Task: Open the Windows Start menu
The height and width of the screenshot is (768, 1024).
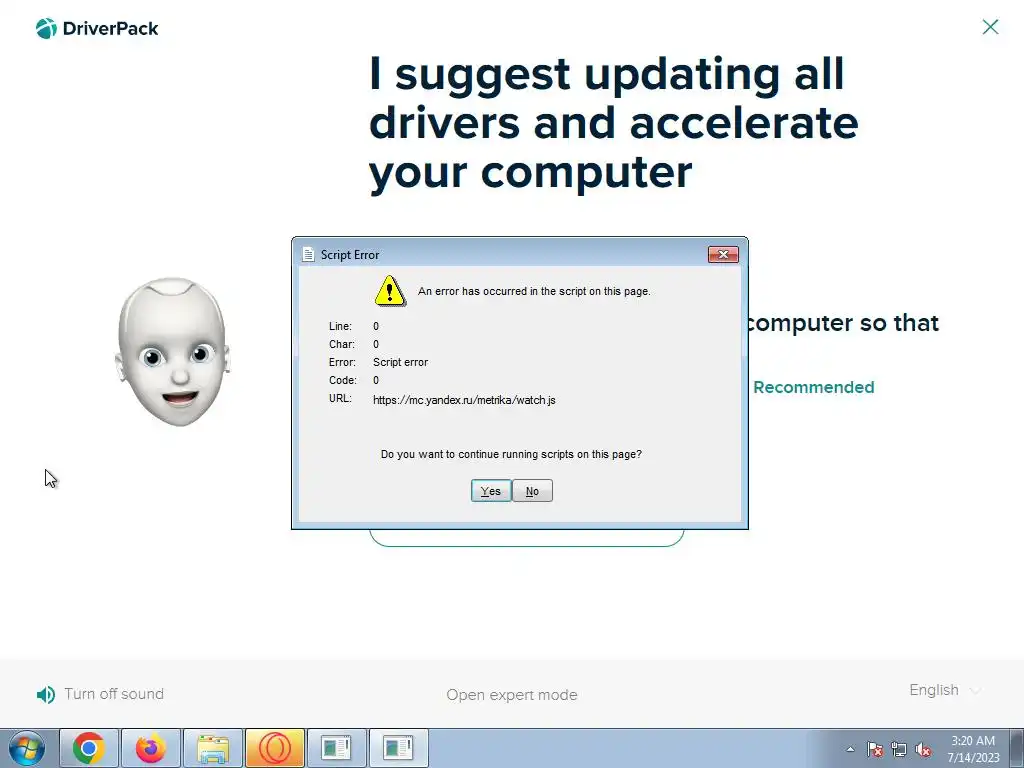Action: 27,748
